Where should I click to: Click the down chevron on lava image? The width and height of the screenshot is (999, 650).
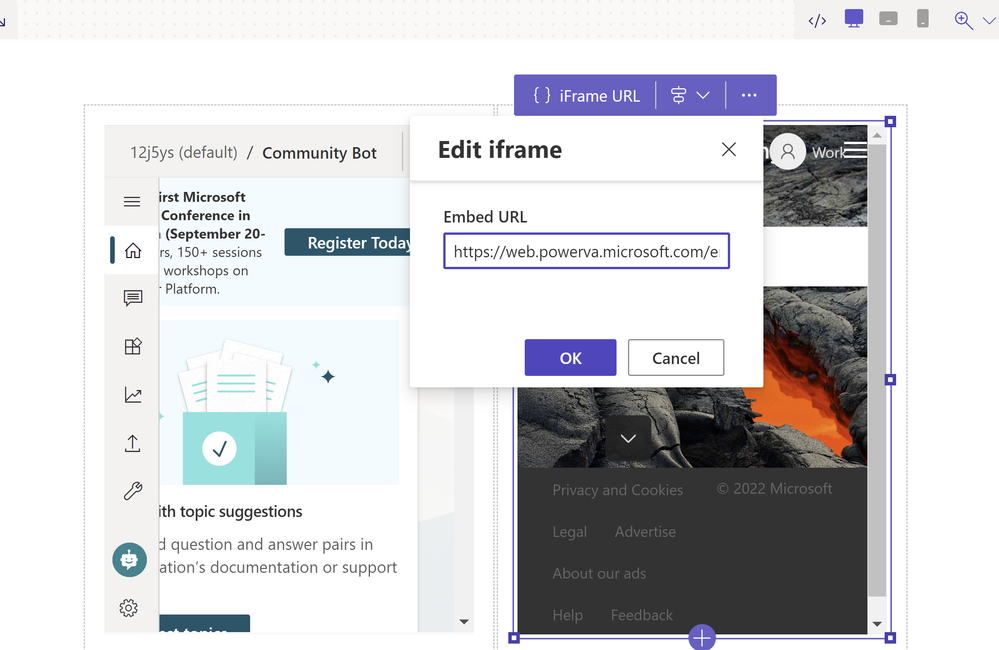pos(628,438)
